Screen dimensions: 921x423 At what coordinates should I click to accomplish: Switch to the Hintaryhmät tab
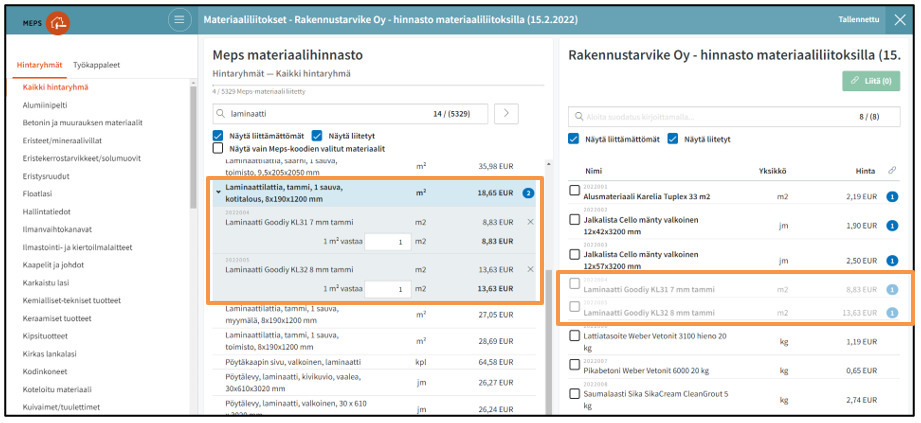(39, 65)
